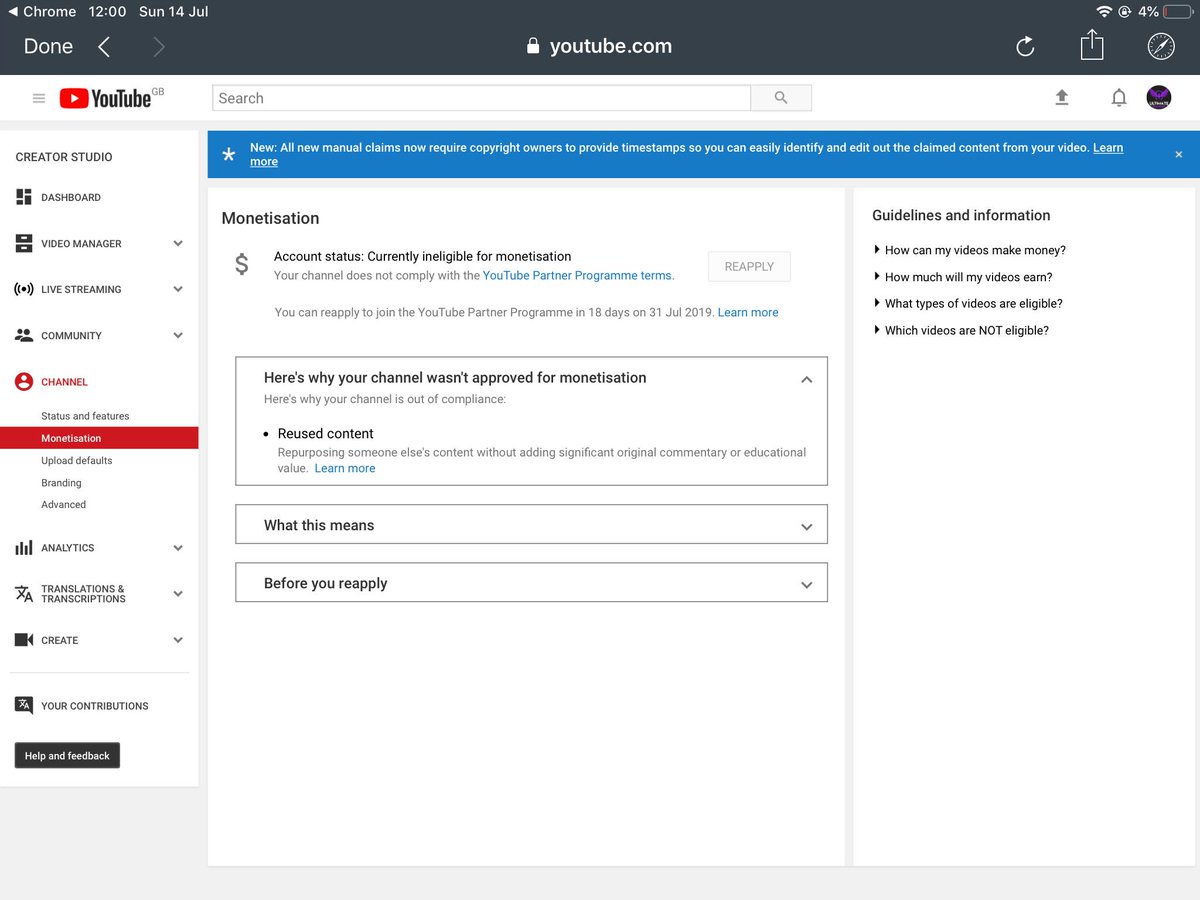Click the search magnifier button
Screen dimensions: 1200x900
781,98
